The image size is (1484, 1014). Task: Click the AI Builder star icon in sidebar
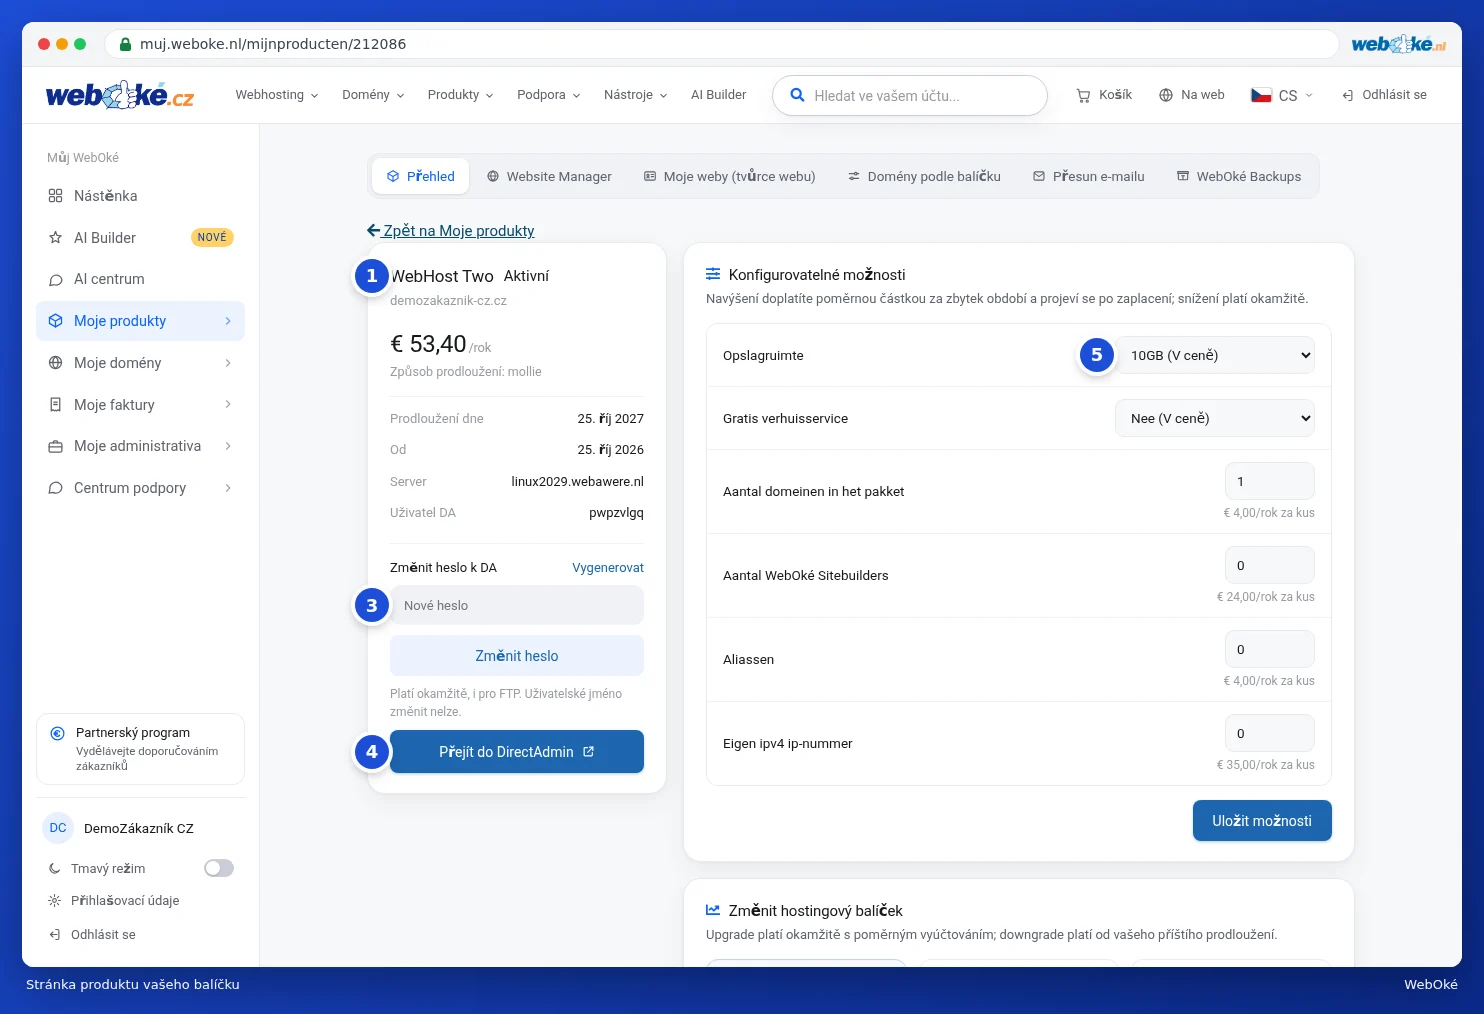56,238
